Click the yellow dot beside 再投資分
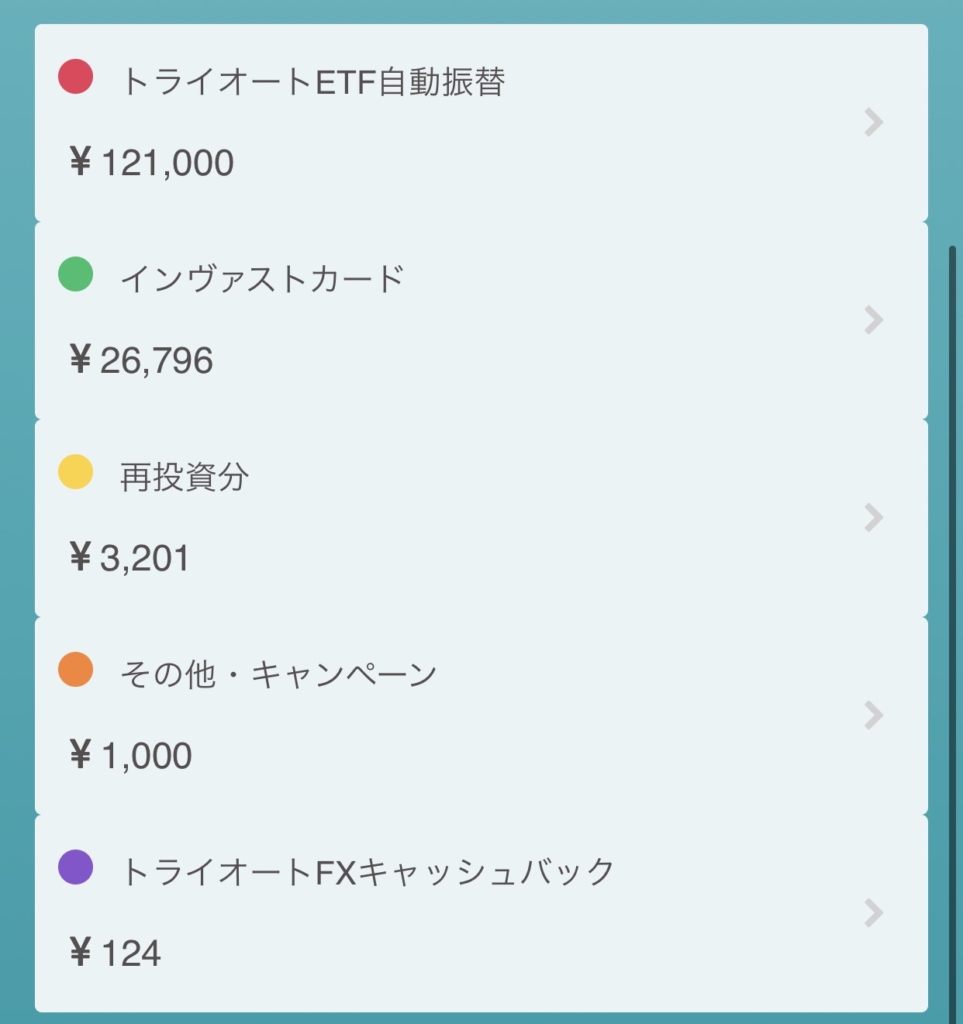 pos(76,472)
